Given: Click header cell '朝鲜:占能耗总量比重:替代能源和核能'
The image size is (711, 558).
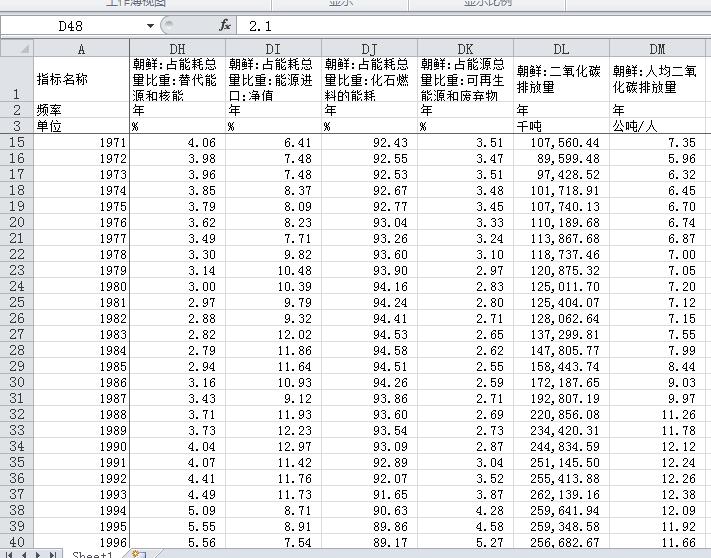Looking at the screenshot, I should (x=177, y=79).
